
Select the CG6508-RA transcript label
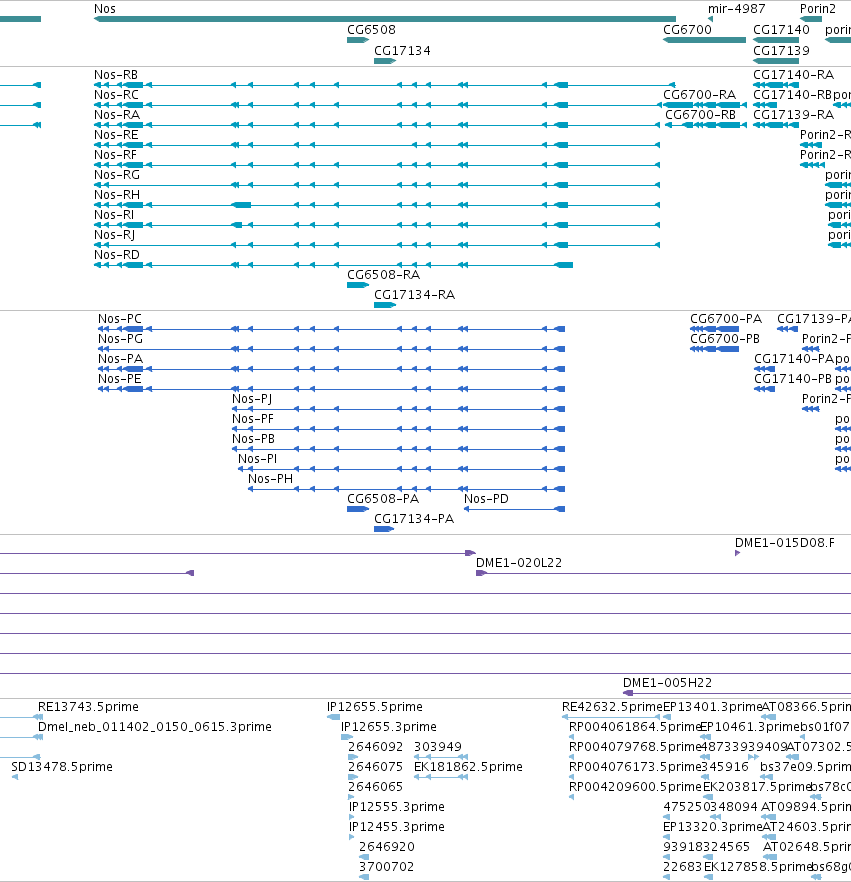(x=384, y=274)
